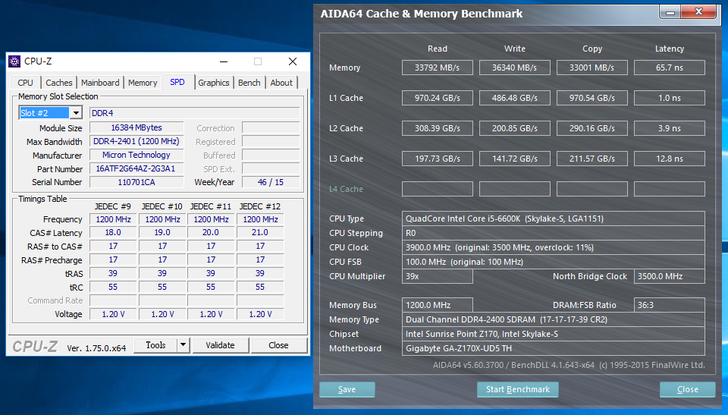Click the CPU-Z title bar app icon
Screen dimensions: 728x415
pos(15,62)
